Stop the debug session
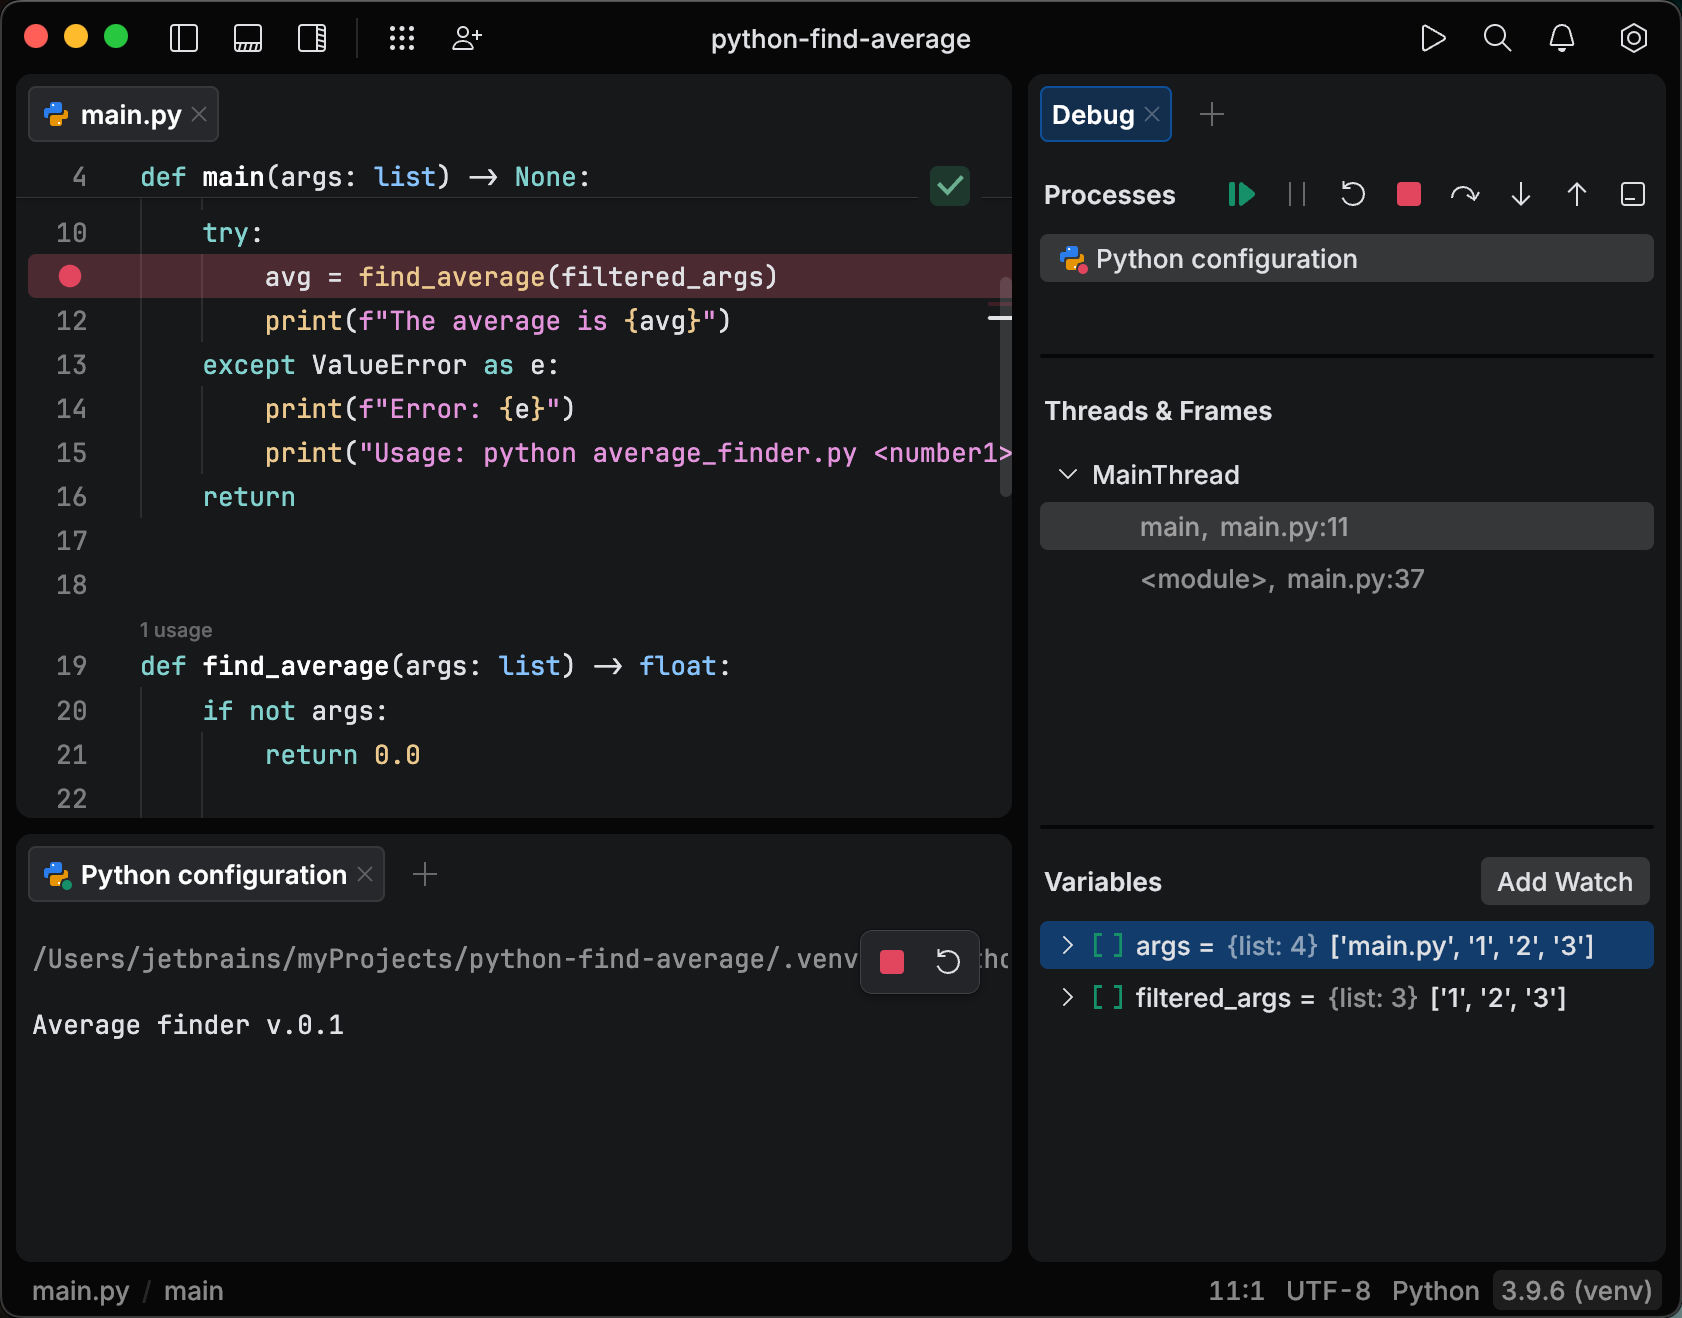Screen dimensions: 1682x1318 coord(1409,195)
